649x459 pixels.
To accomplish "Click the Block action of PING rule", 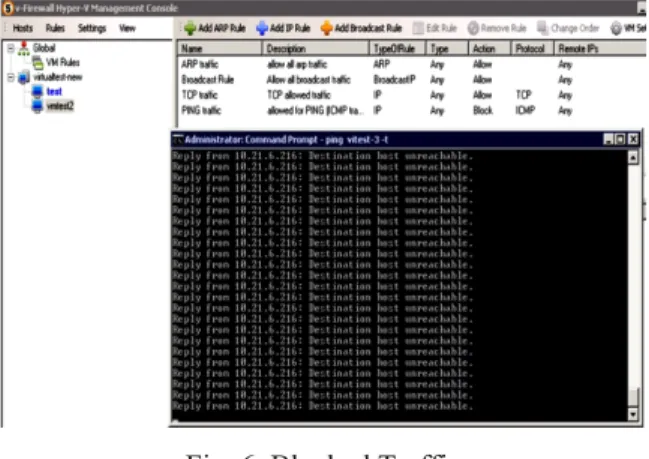I will (483, 111).
